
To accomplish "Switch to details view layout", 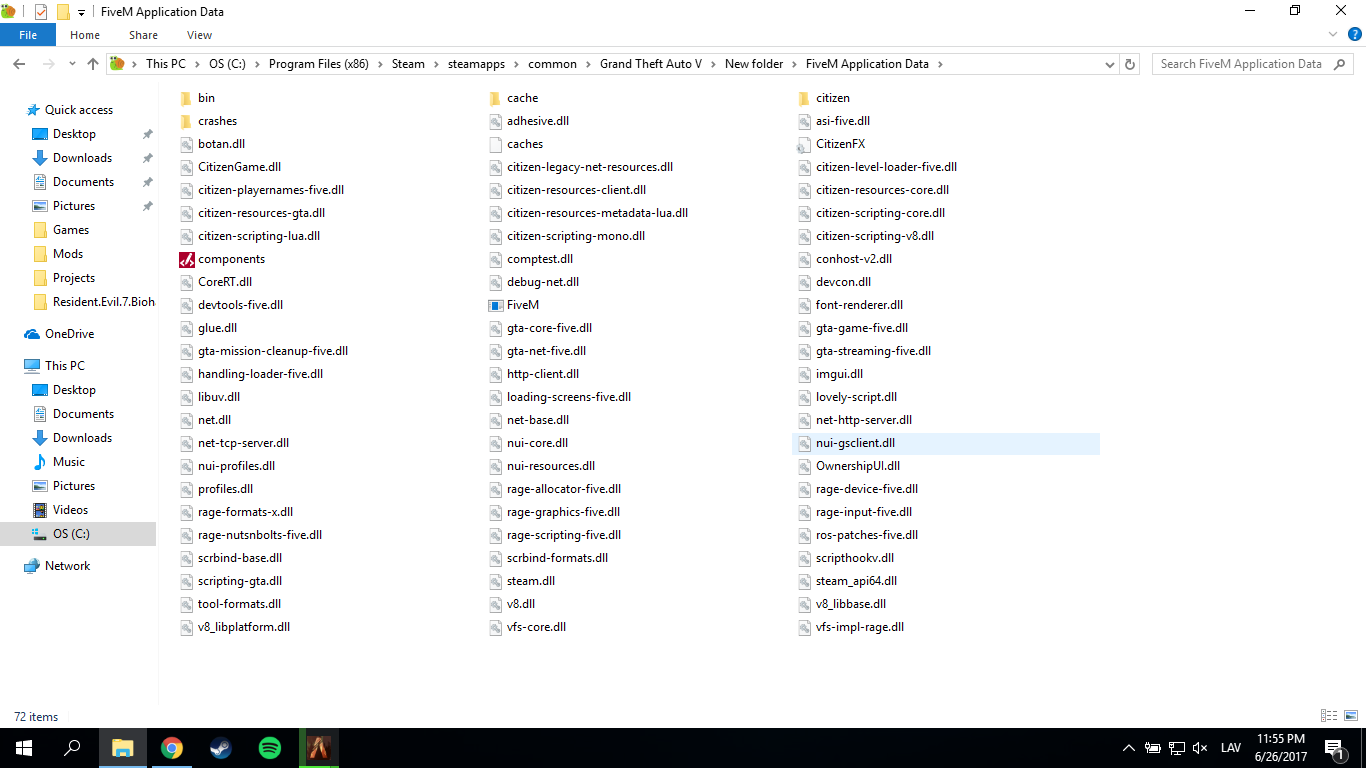I will (x=1329, y=716).
